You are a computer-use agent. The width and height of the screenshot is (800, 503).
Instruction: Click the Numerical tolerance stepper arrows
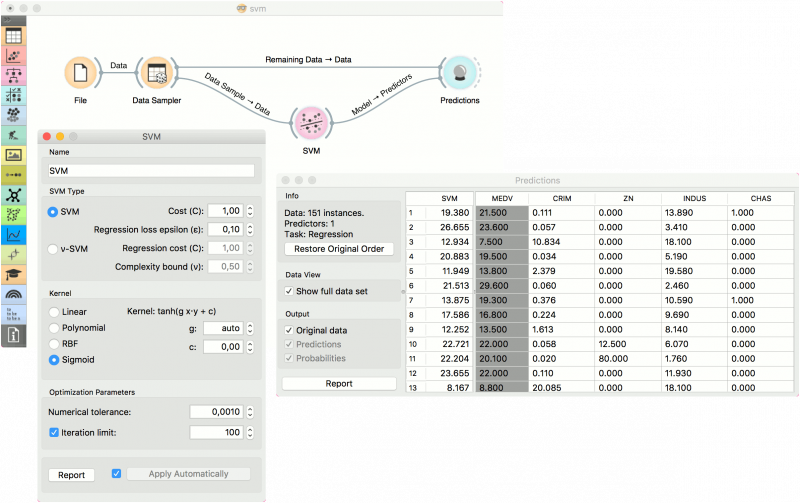[x=249, y=411]
